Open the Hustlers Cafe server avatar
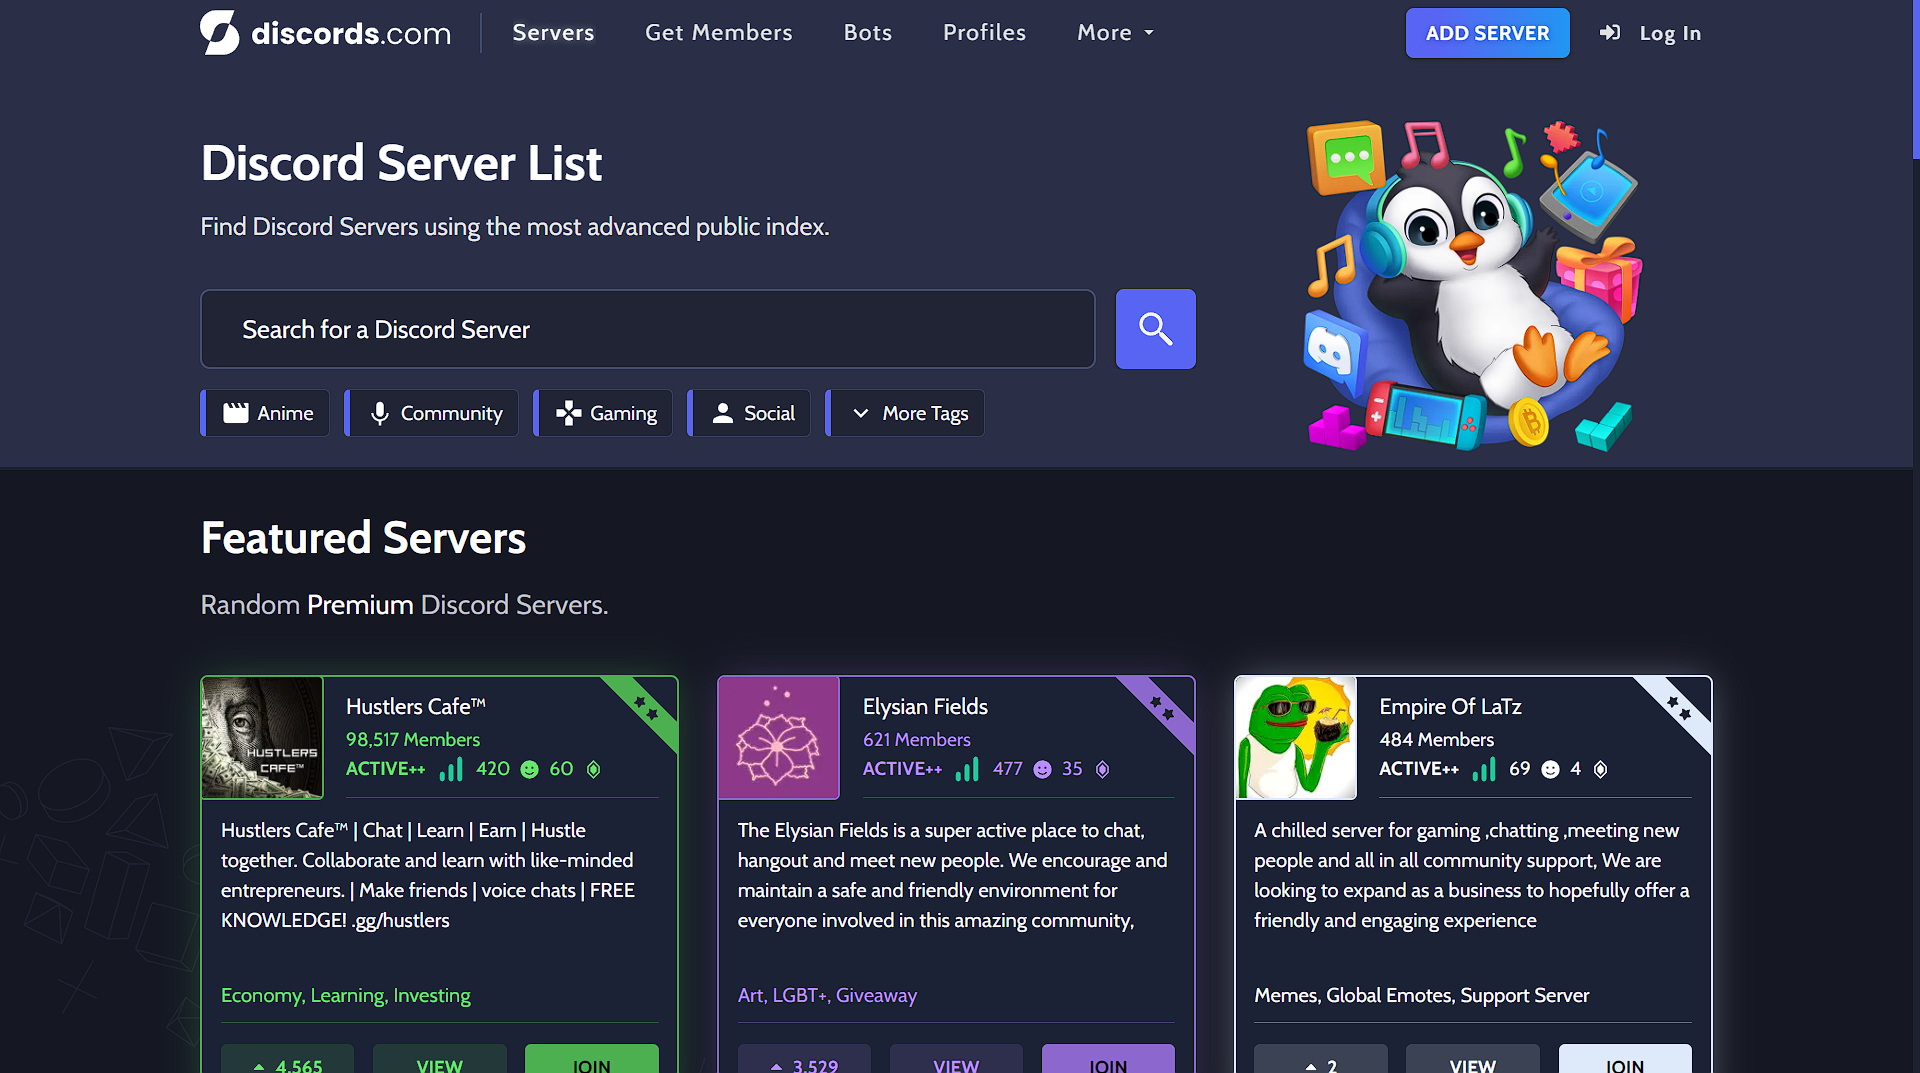 tap(262, 738)
